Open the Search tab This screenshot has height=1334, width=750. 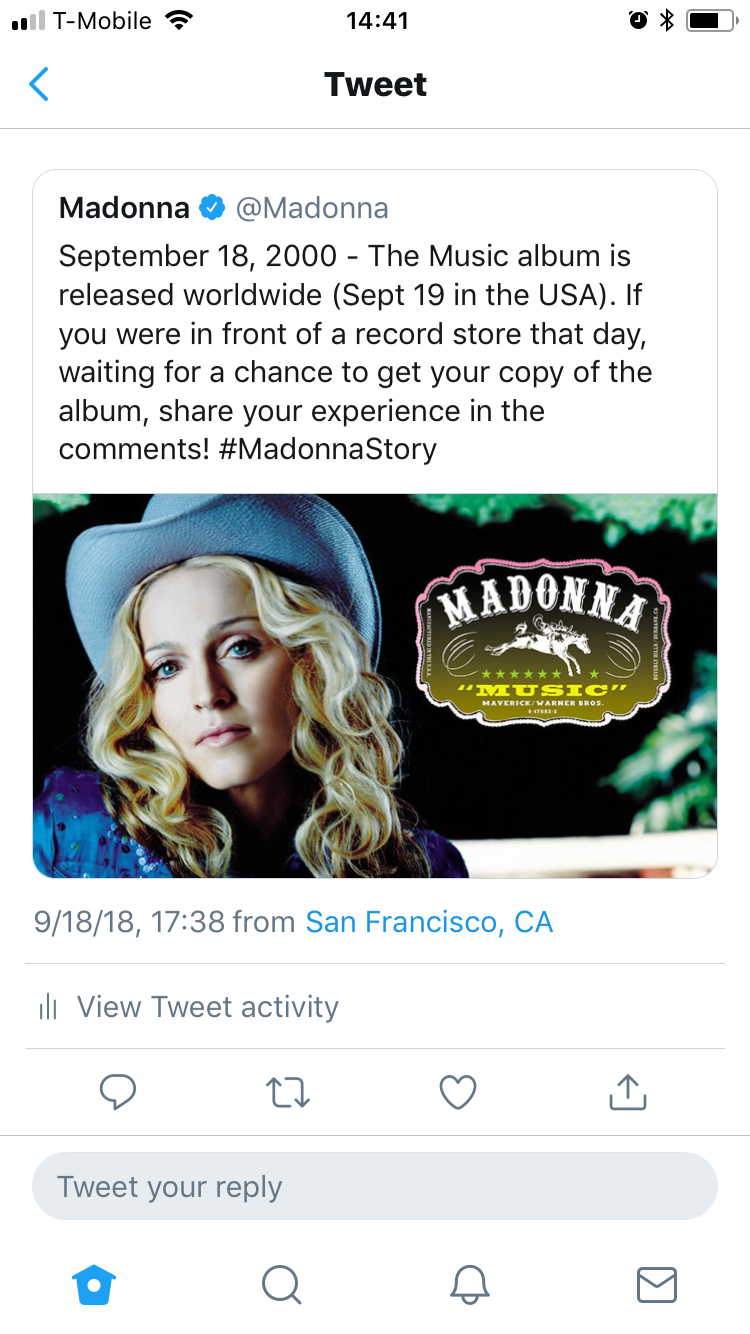281,1284
